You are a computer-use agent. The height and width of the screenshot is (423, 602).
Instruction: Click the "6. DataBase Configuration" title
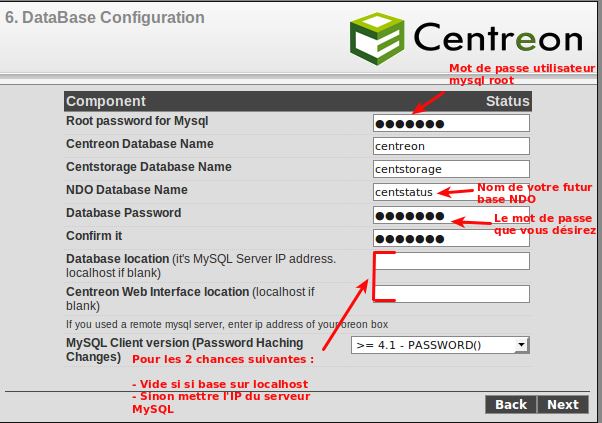tap(105, 18)
